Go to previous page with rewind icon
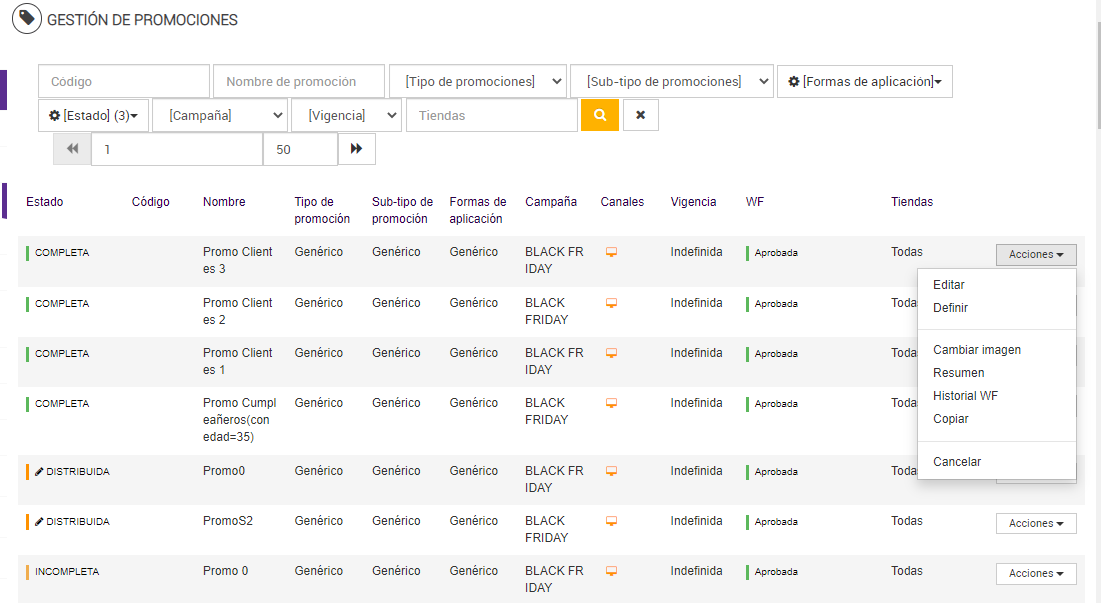The image size is (1101, 603). [72, 149]
